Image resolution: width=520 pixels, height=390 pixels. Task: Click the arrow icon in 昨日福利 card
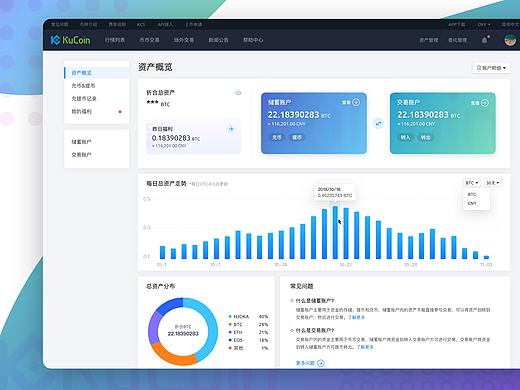tap(231, 129)
